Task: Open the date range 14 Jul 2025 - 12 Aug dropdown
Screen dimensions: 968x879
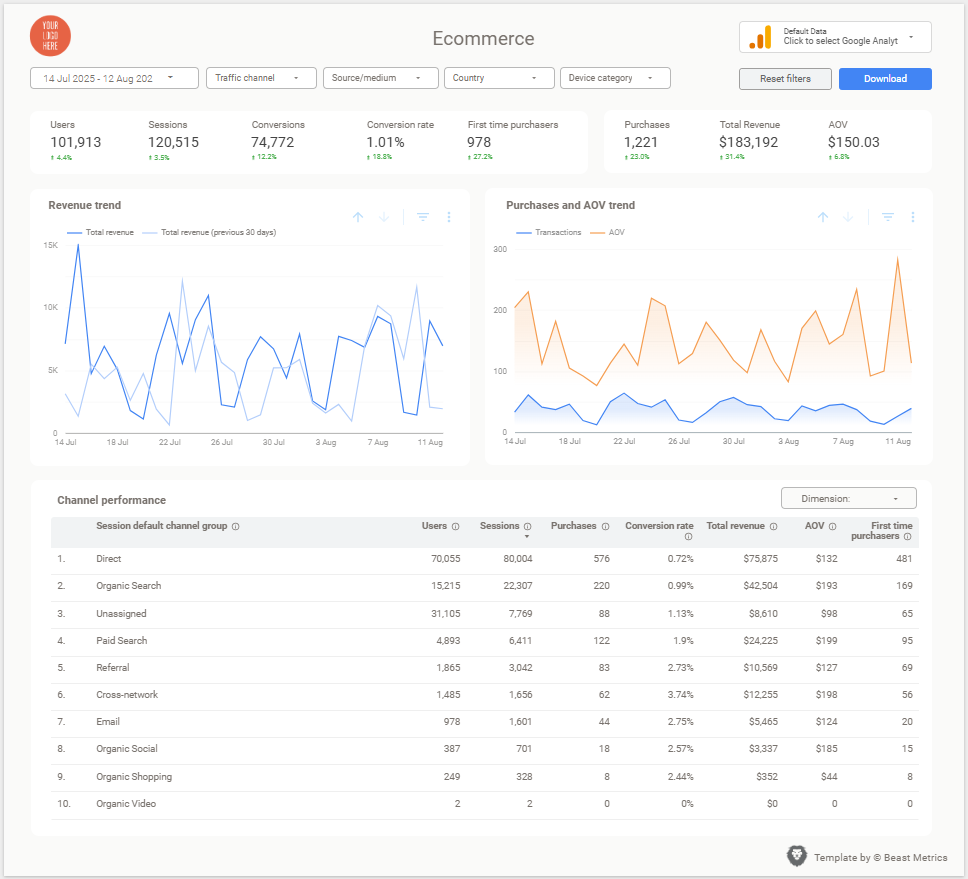Action: 114,78
